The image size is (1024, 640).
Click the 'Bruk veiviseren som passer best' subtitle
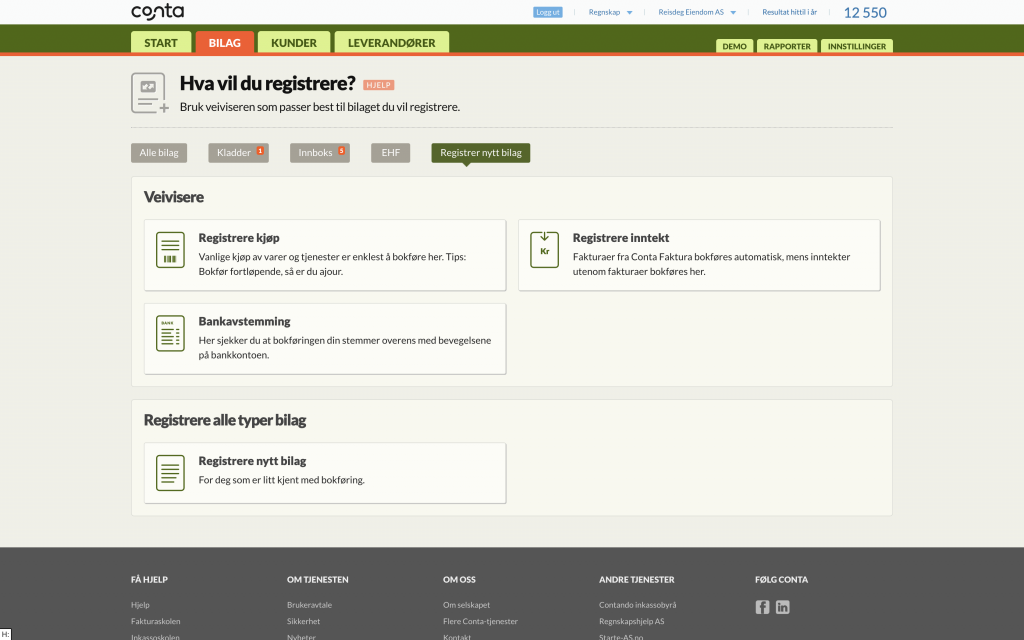point(320,107)
